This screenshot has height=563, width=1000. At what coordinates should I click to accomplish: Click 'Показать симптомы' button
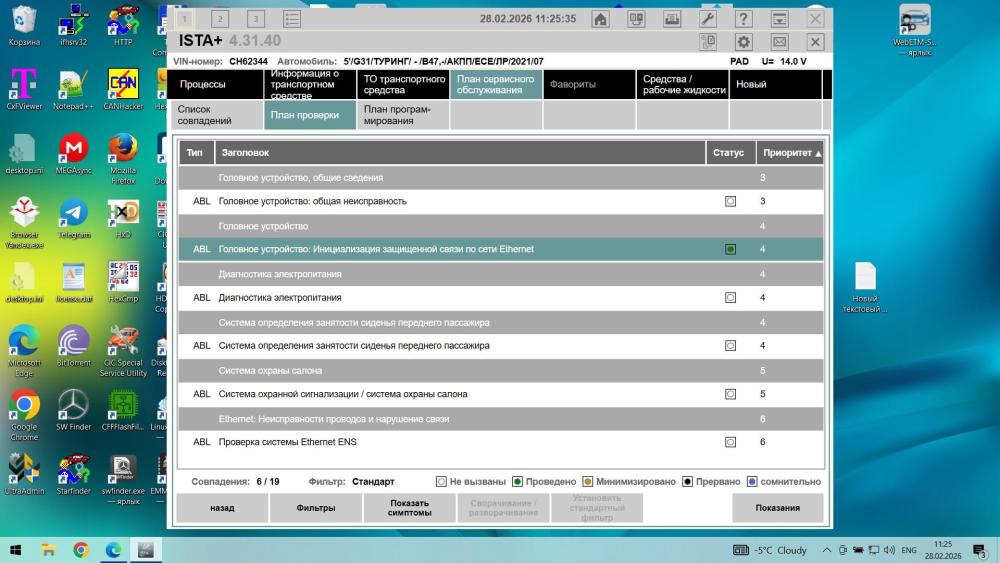pos(409,508)
